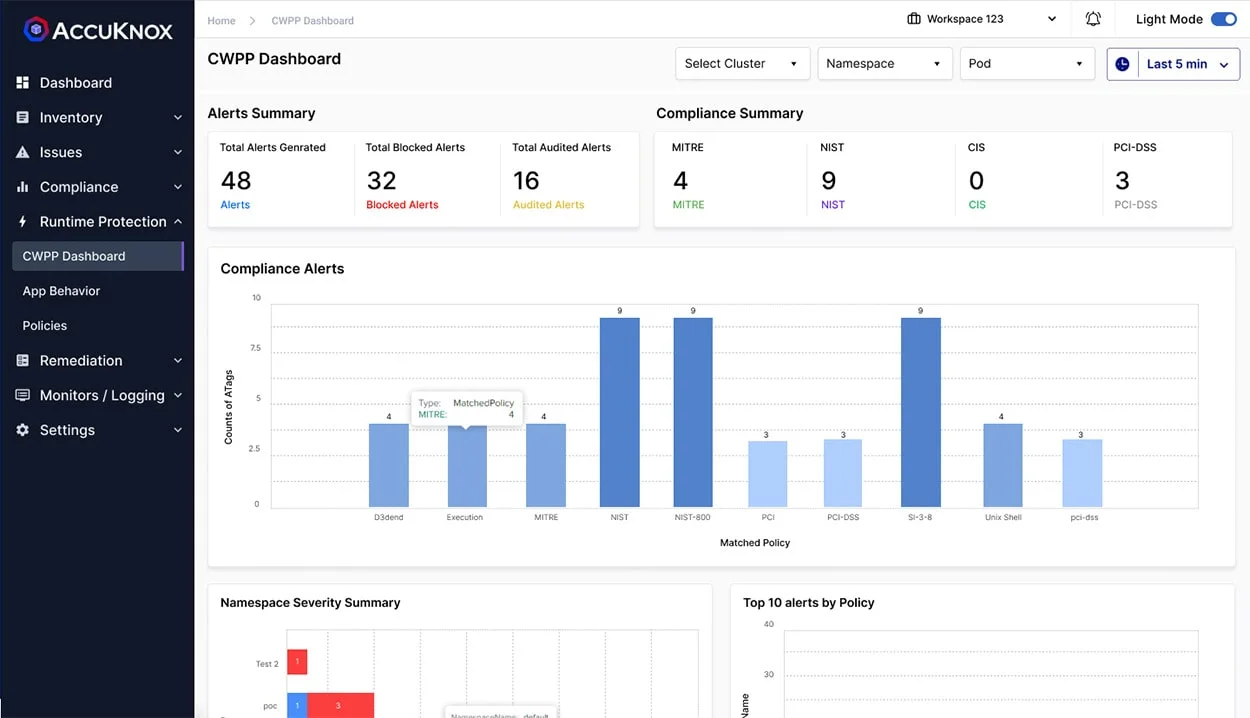Click the Remediation icon in sidebar
Screen dimensions: 1250x718
[22, 360]
